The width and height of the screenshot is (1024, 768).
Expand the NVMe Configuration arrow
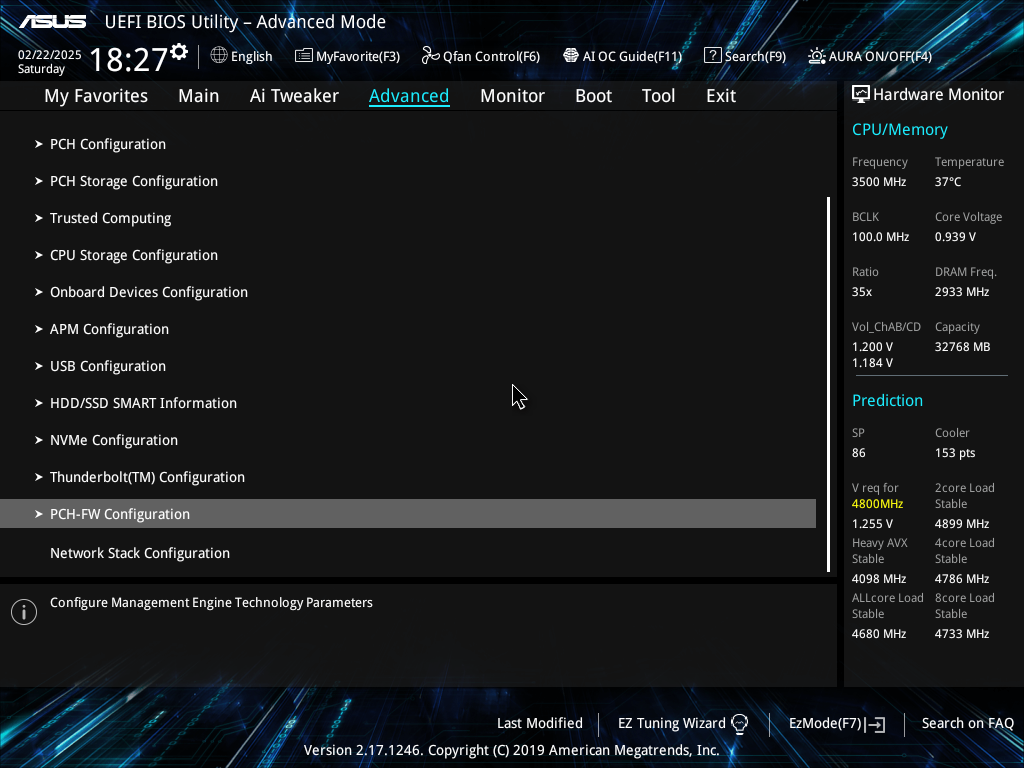(39, 440)
